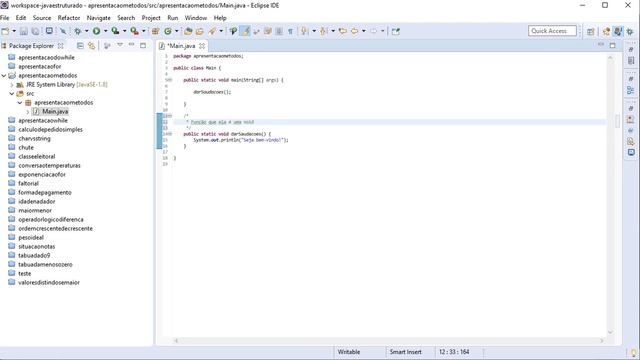Click inside the Quick Access field
Image resolution: width=640 pixels, height=360 pixels.
click(x=552, y=31)
